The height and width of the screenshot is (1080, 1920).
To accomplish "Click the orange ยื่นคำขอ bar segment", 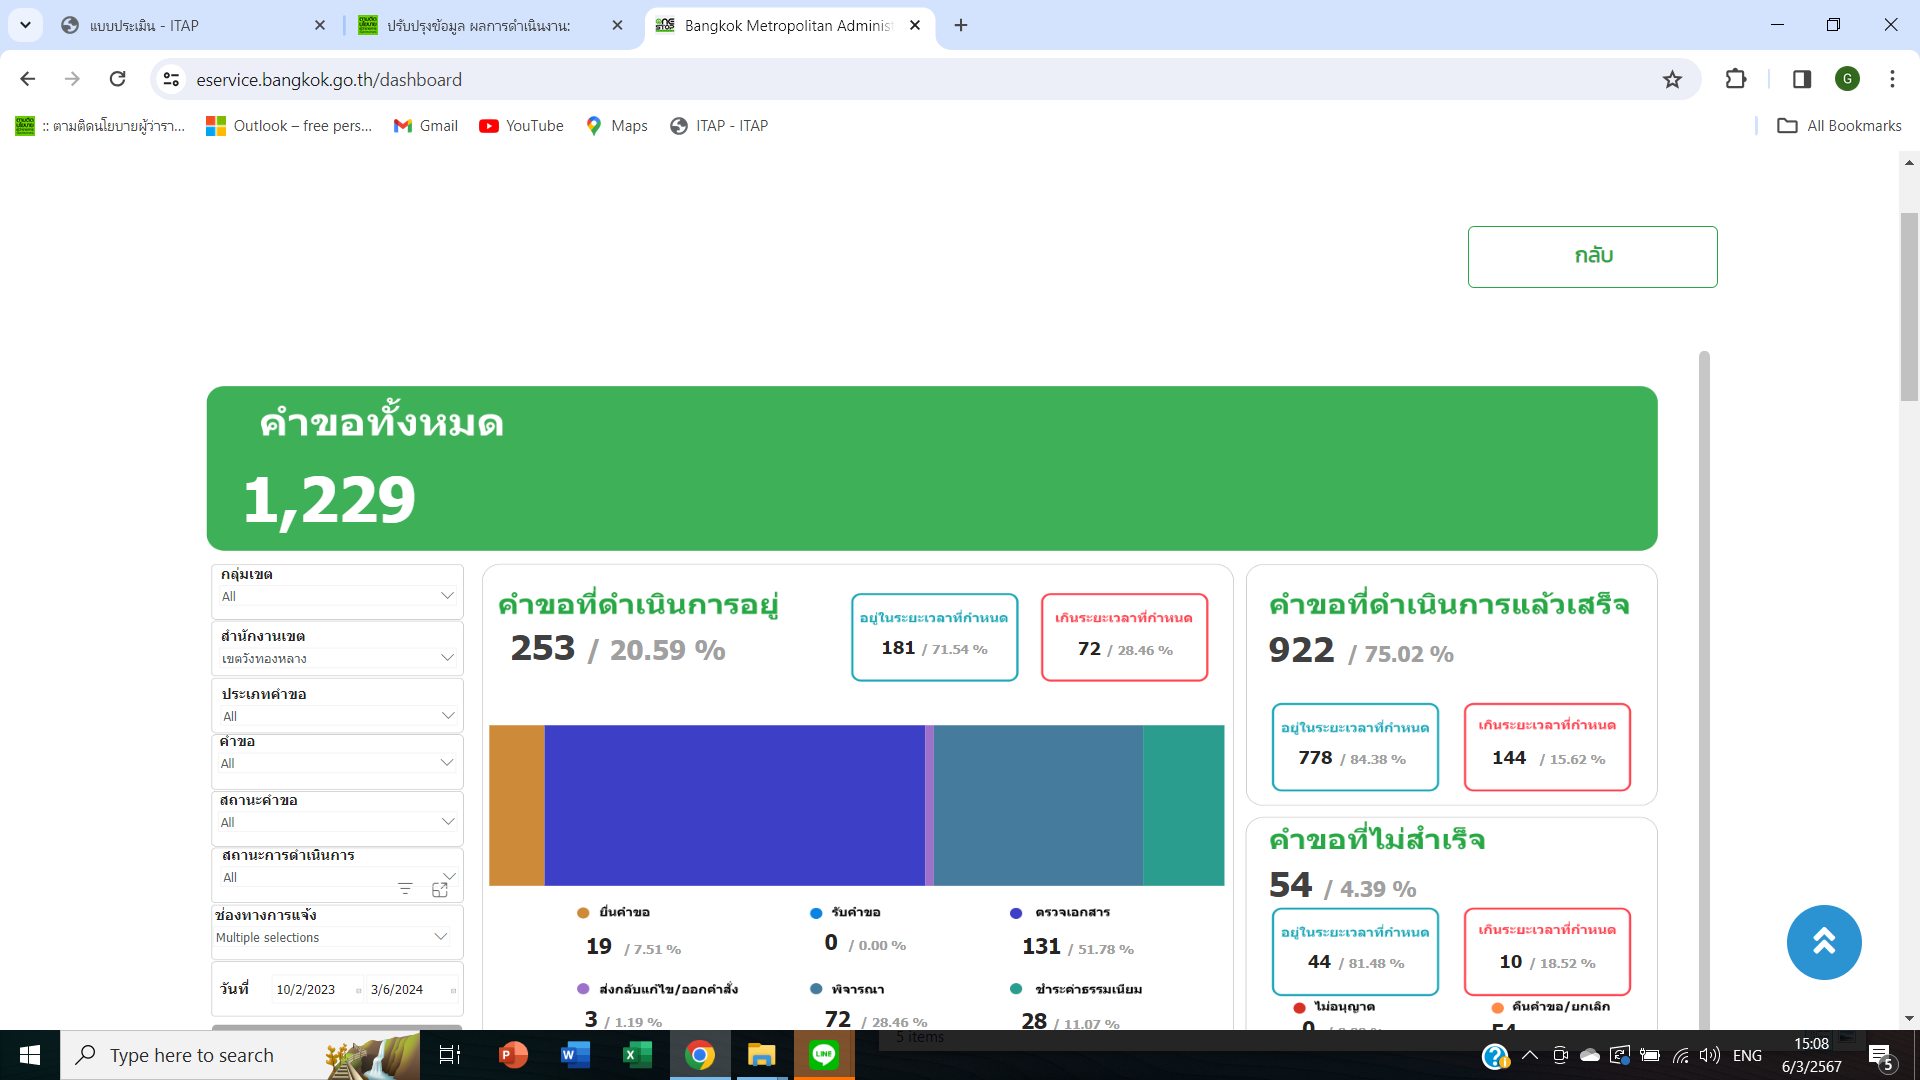I will 517,805.
